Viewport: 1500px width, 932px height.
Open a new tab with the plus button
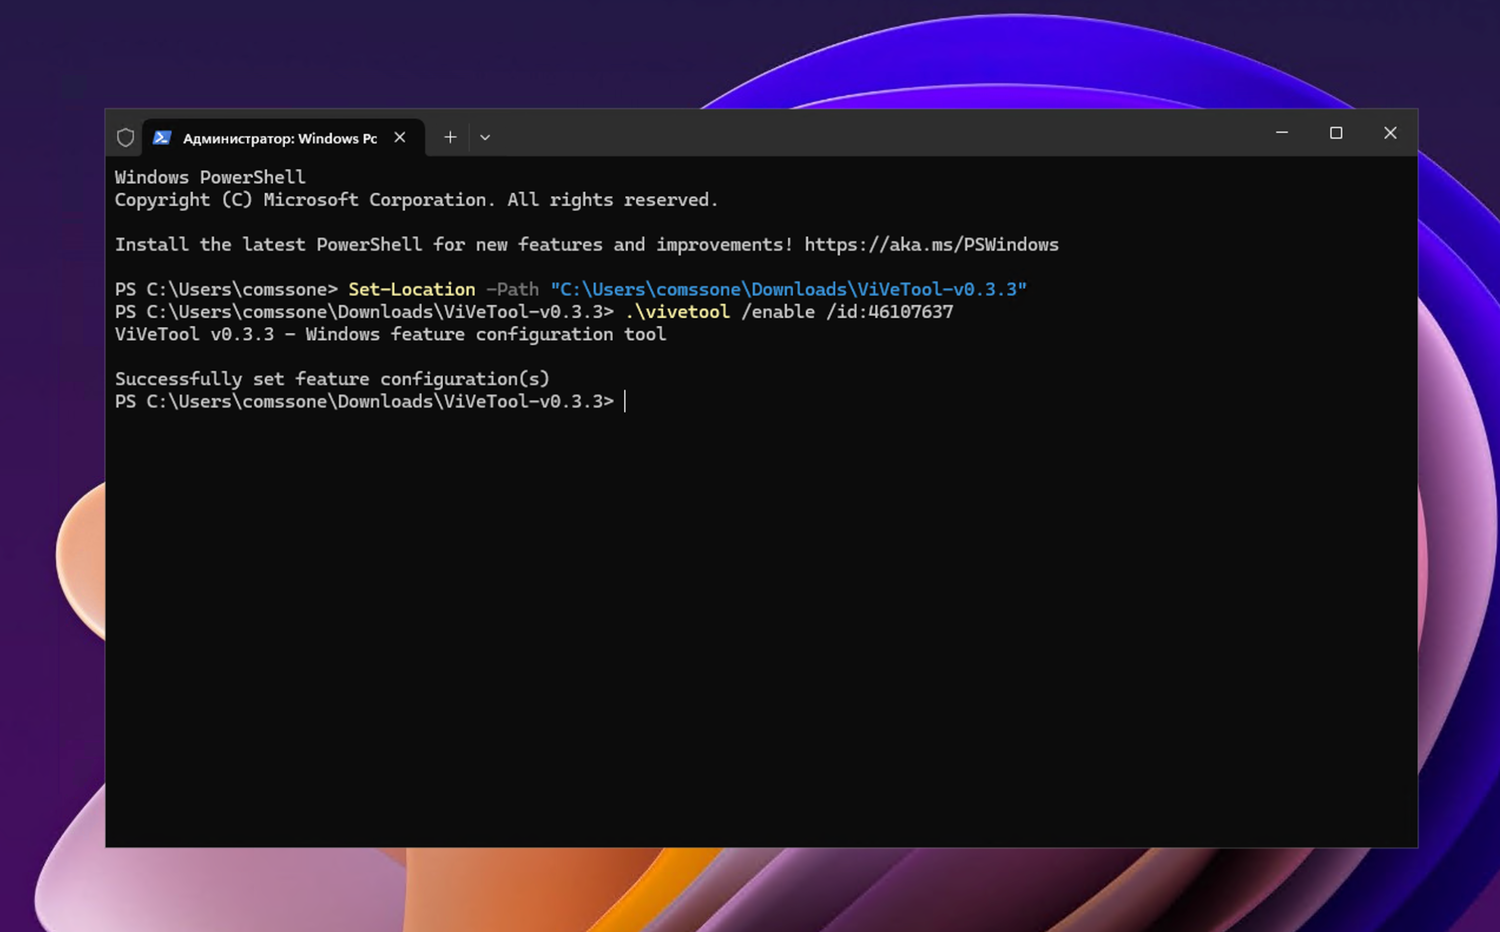click(x=450, y=137)
